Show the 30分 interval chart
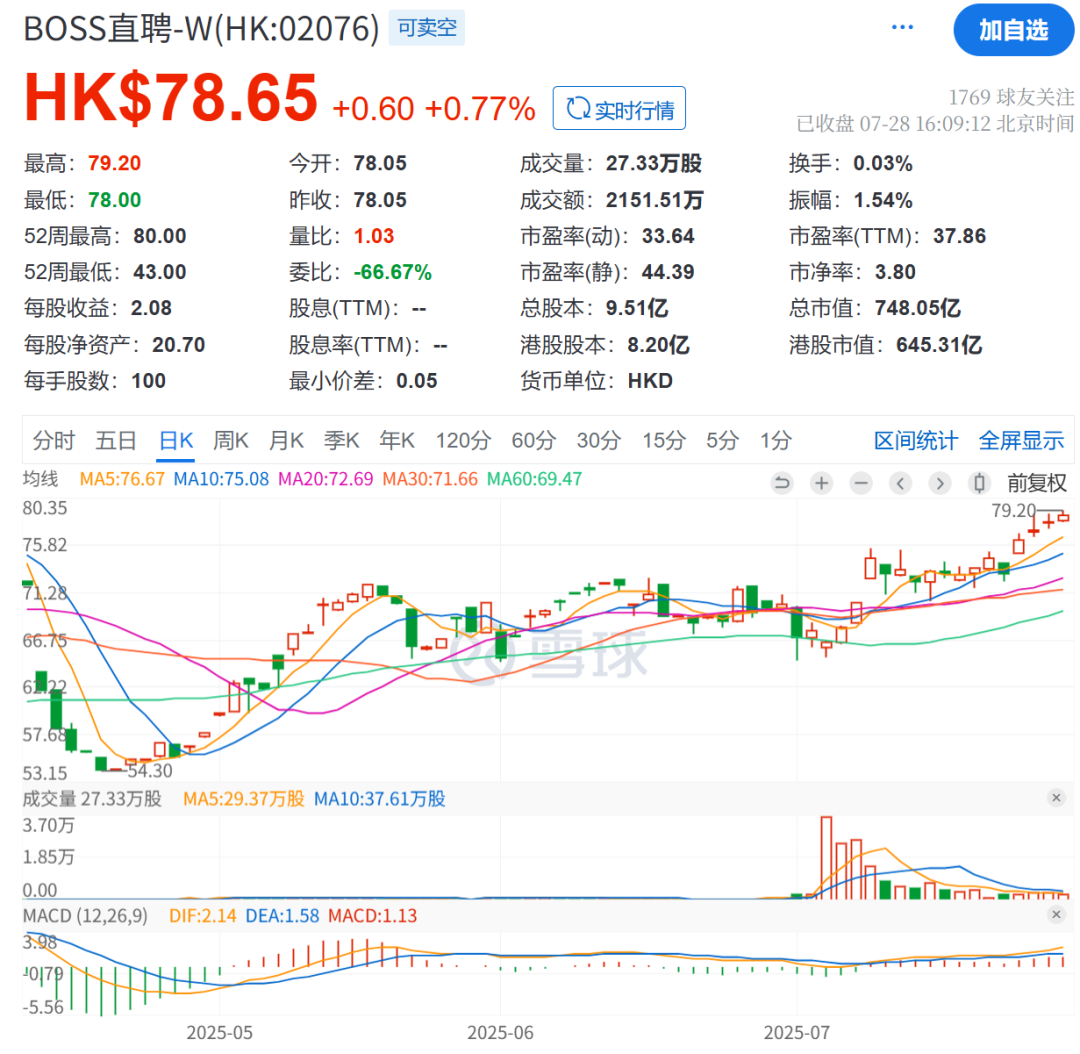Image resolution: width=1080 pixels, height=1054 pixels. click(599, 440)
